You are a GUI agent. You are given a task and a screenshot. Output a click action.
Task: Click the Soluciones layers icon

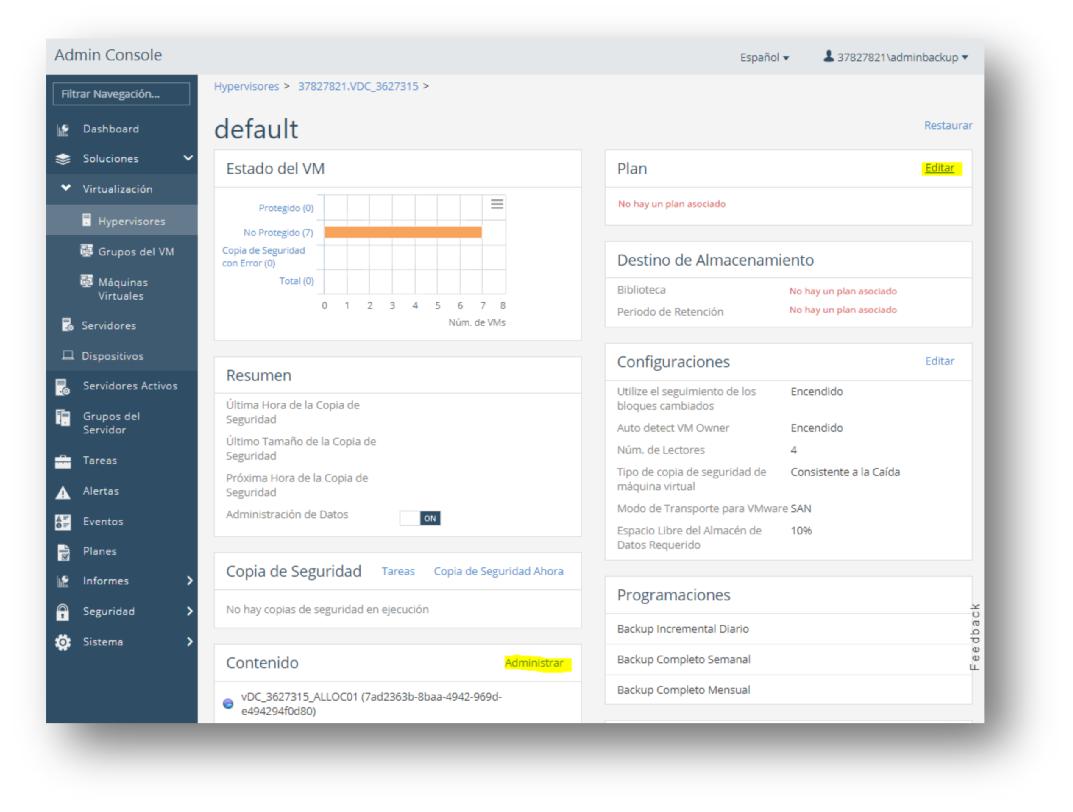pyautogui.click(x=63, y=159)
